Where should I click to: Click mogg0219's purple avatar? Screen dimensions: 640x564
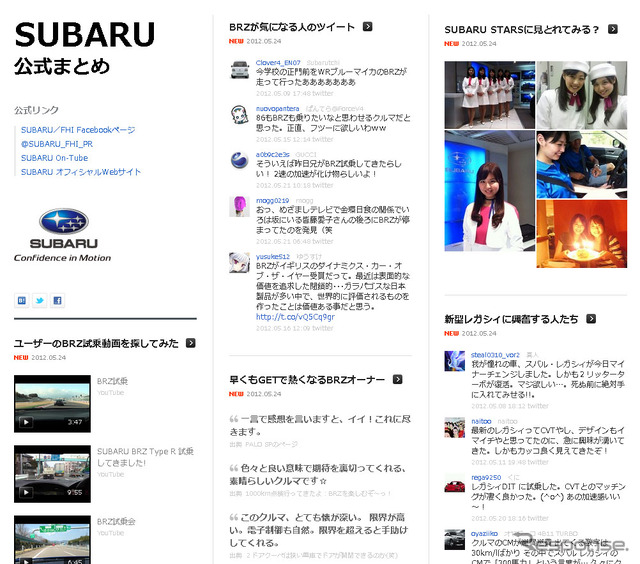point(240,207)
